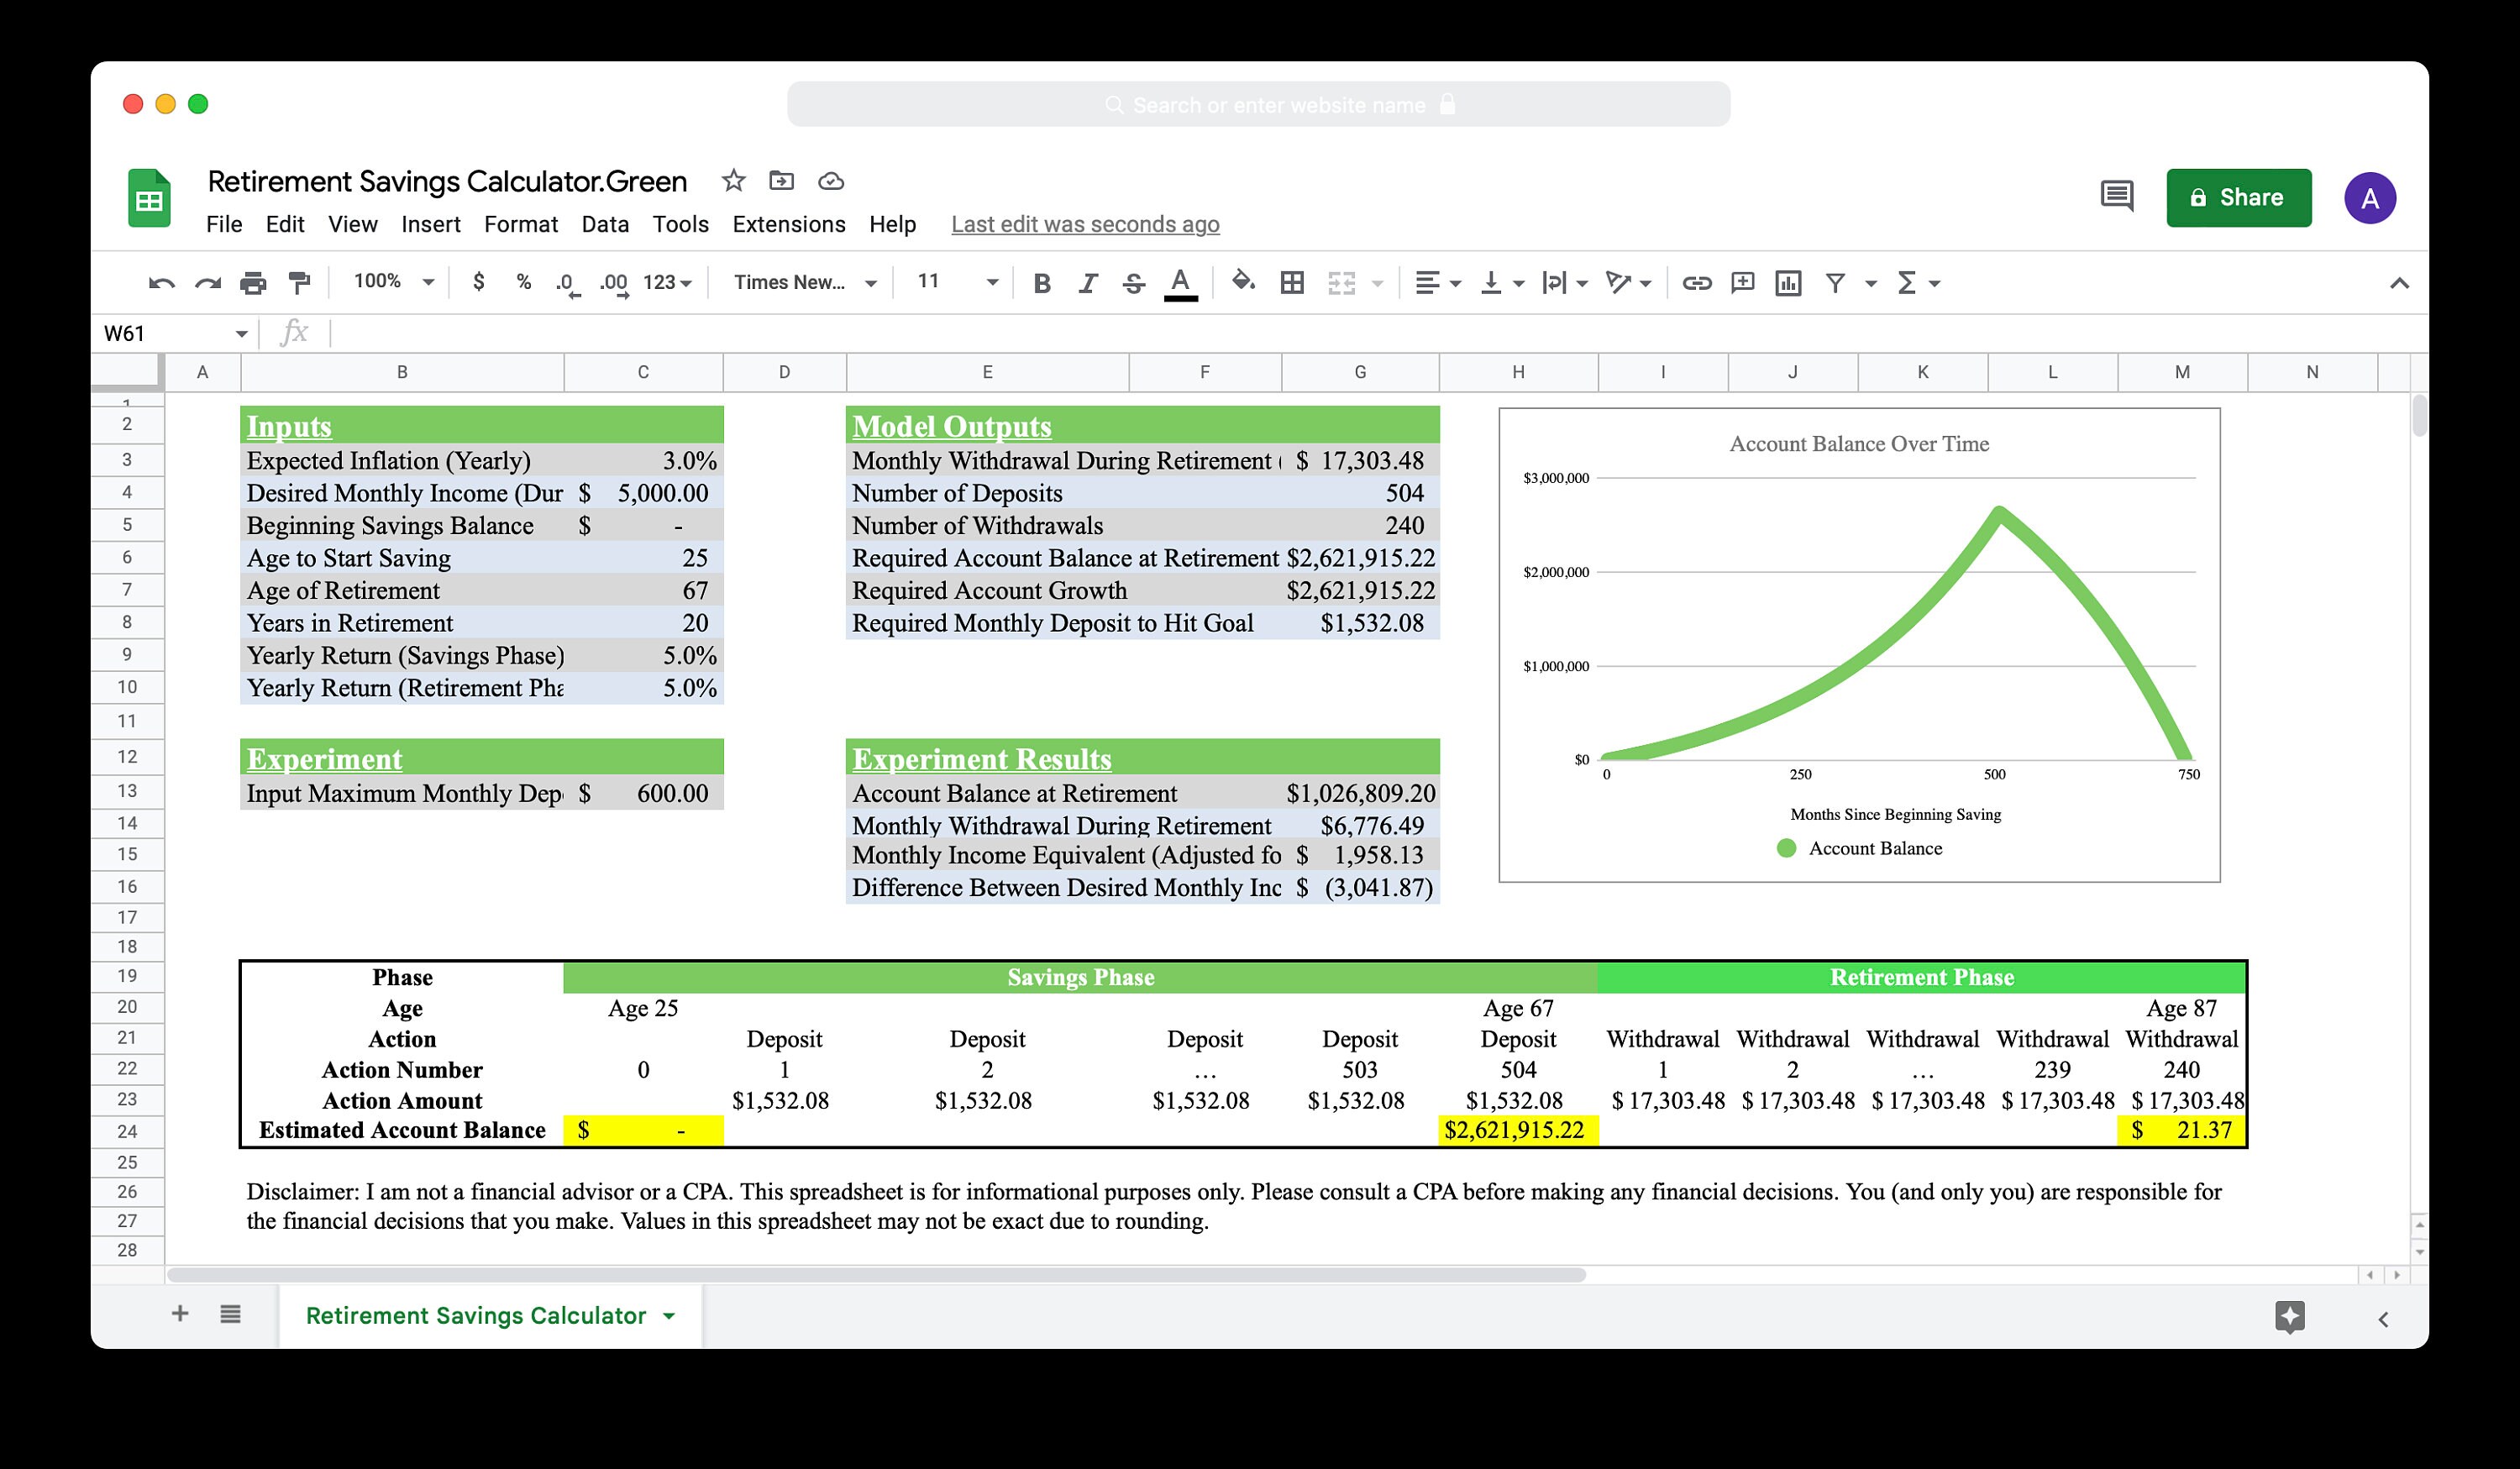The width and height of the screenshot is (2520, 1469).
Task: Open the Insert menu
Action: coord(431,224)
